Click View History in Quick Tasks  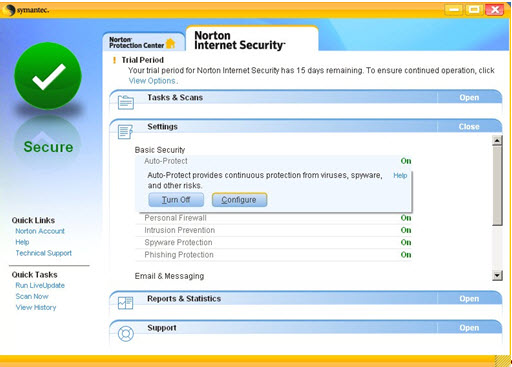(x=36, y=307)
